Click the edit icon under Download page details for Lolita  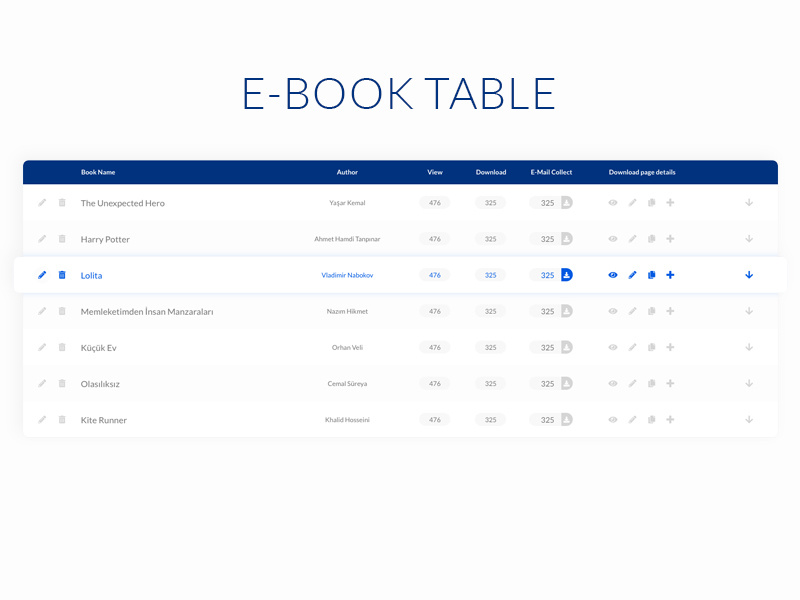632,275
